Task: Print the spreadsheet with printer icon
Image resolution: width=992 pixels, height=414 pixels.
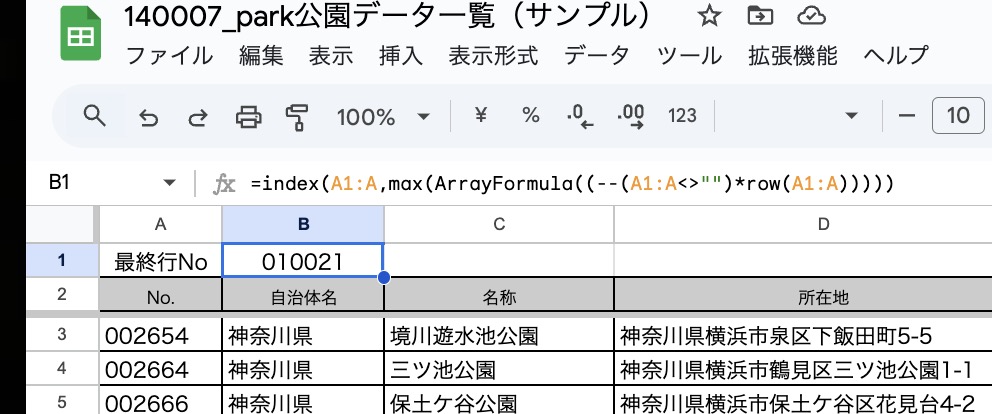Action: pos(248,117)
